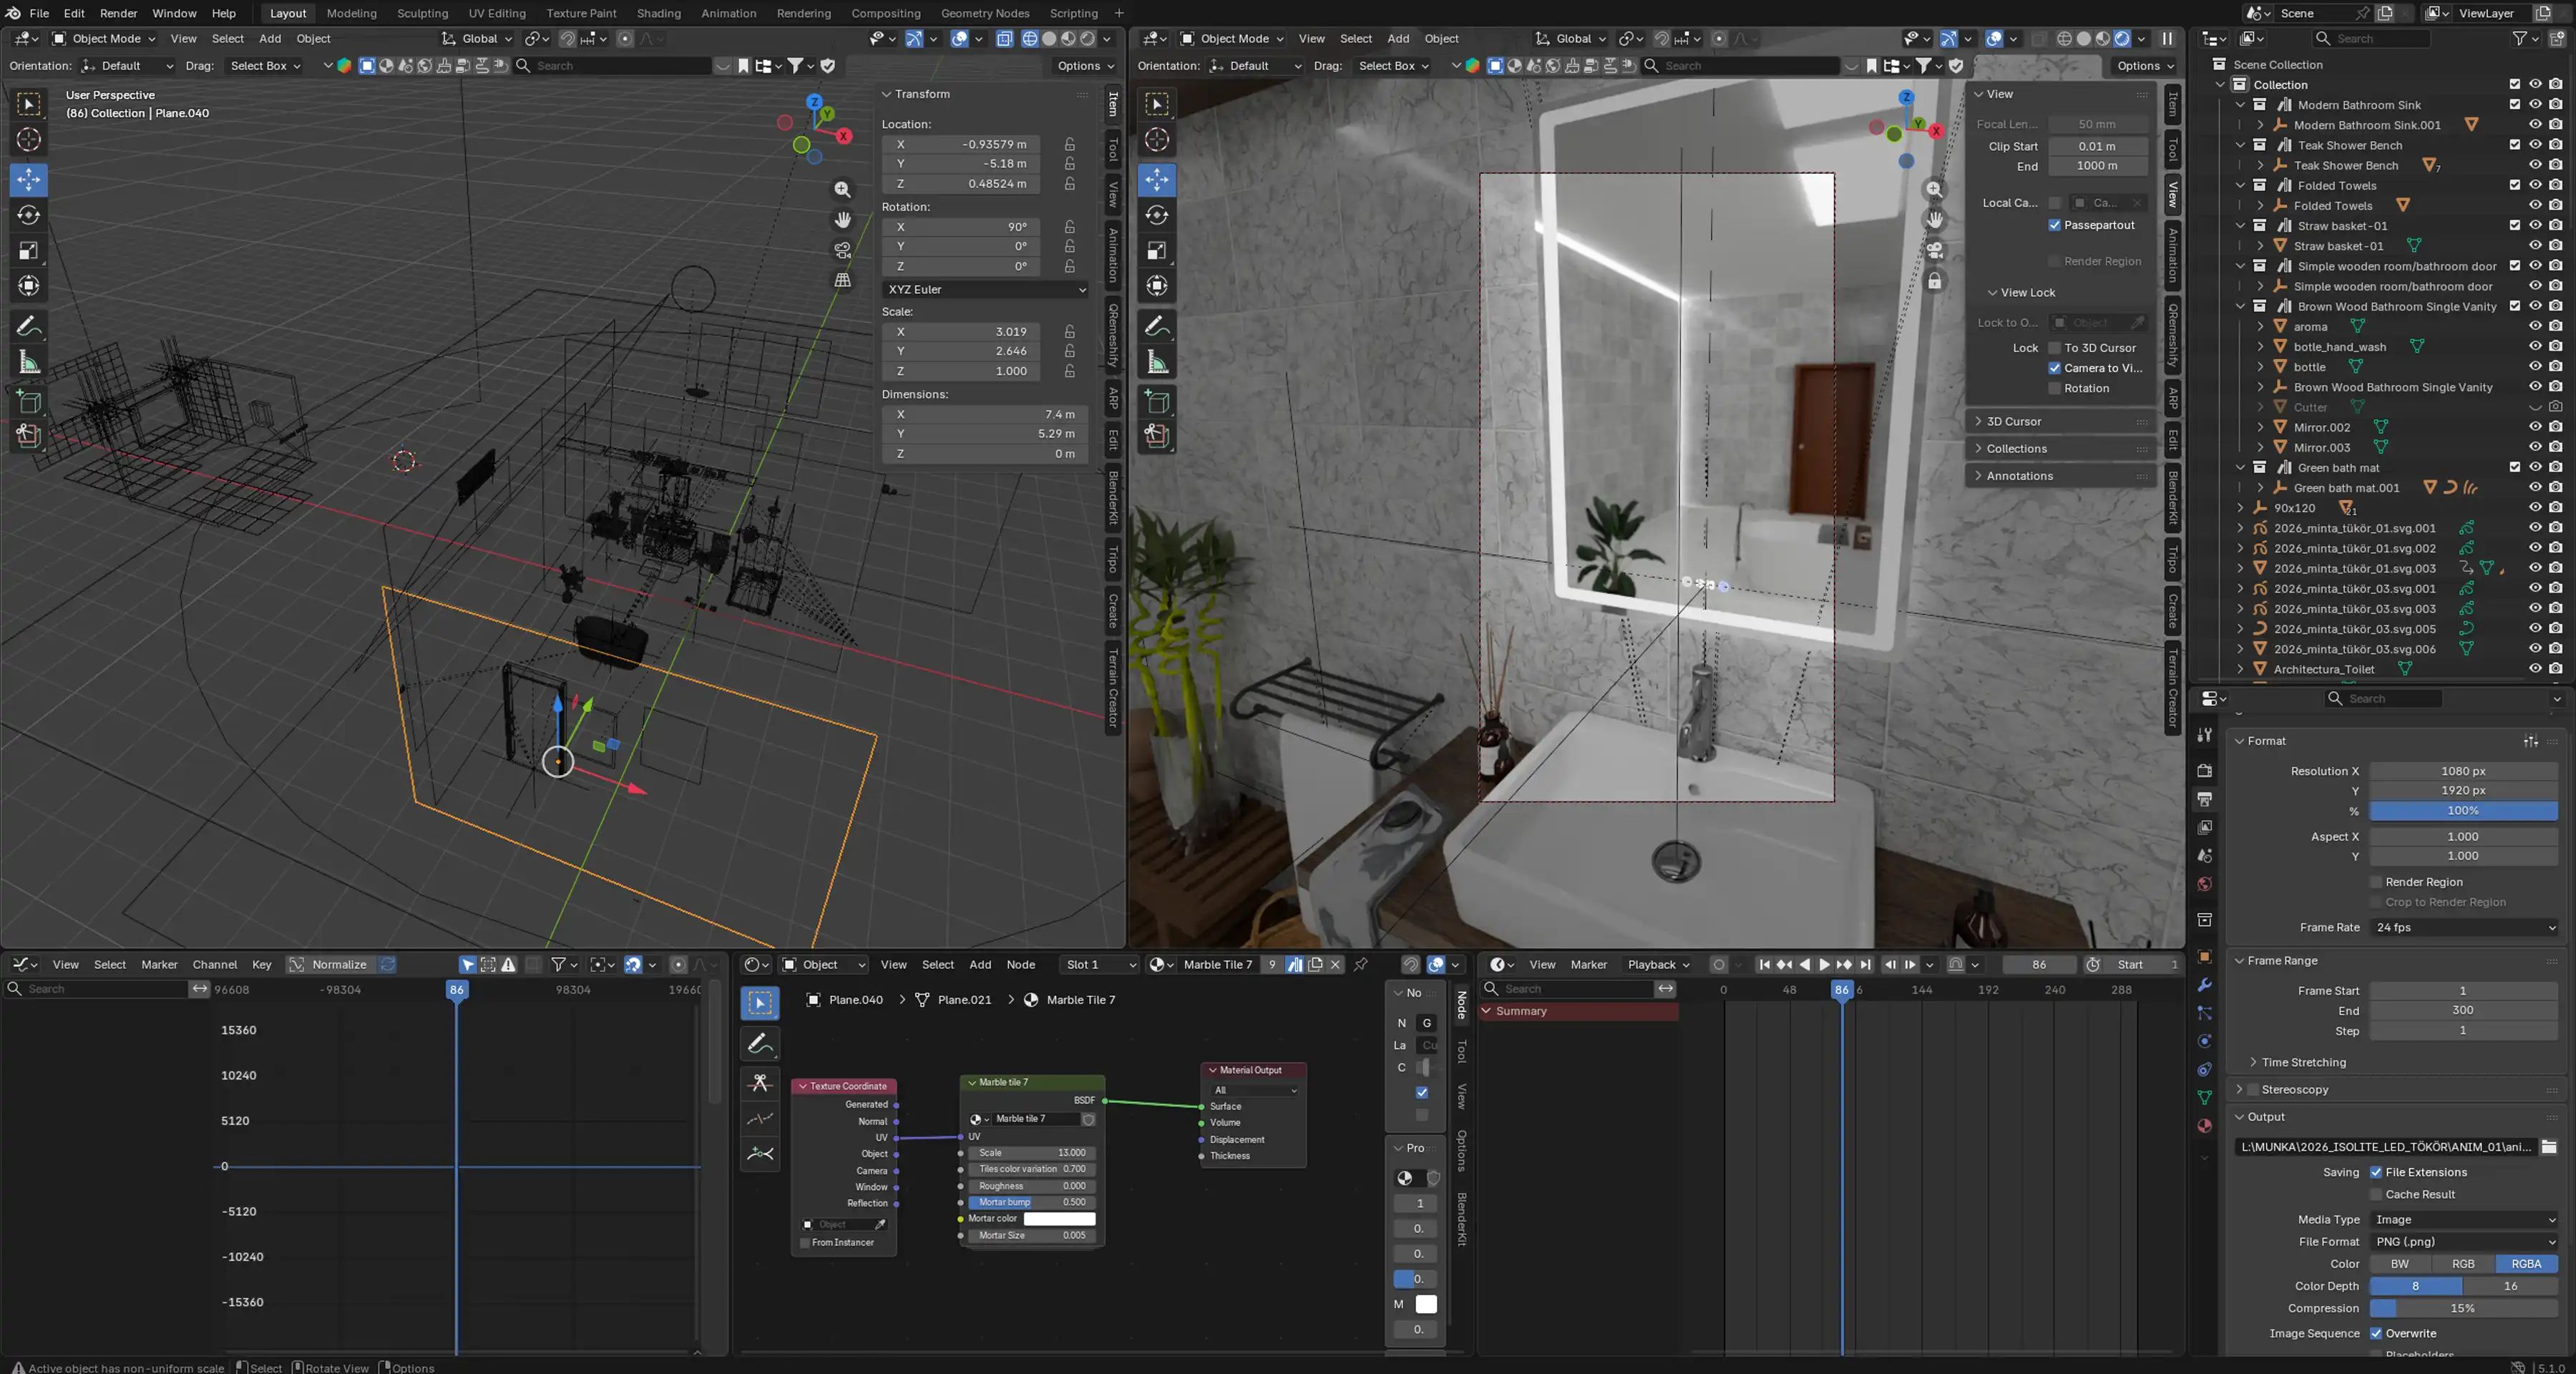The width and height of the screenshot is (2576, 1374).
Task: Click the Mortar color swatch
Action: [1059, 1219]
